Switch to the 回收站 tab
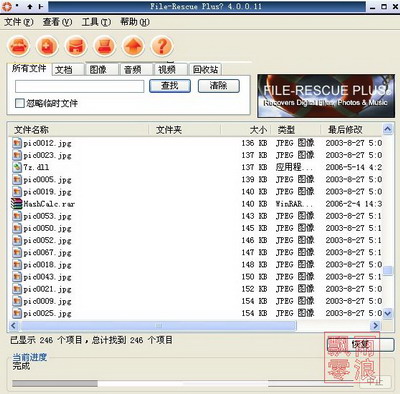The image size is (400, 394). click(206, 70)
